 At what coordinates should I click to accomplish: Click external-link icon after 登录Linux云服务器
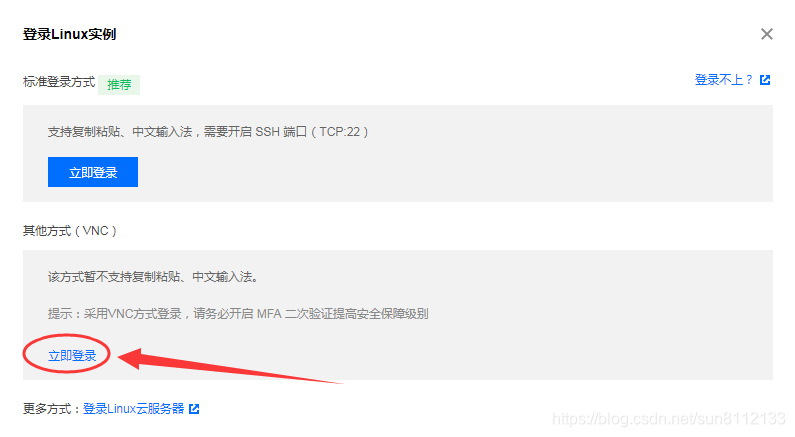[x=194, y=409]
